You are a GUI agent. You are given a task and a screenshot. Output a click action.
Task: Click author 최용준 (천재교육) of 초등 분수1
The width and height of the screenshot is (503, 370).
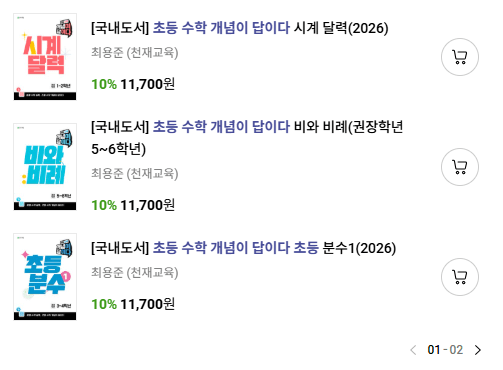pyautogui.click(x=135, y=272)
